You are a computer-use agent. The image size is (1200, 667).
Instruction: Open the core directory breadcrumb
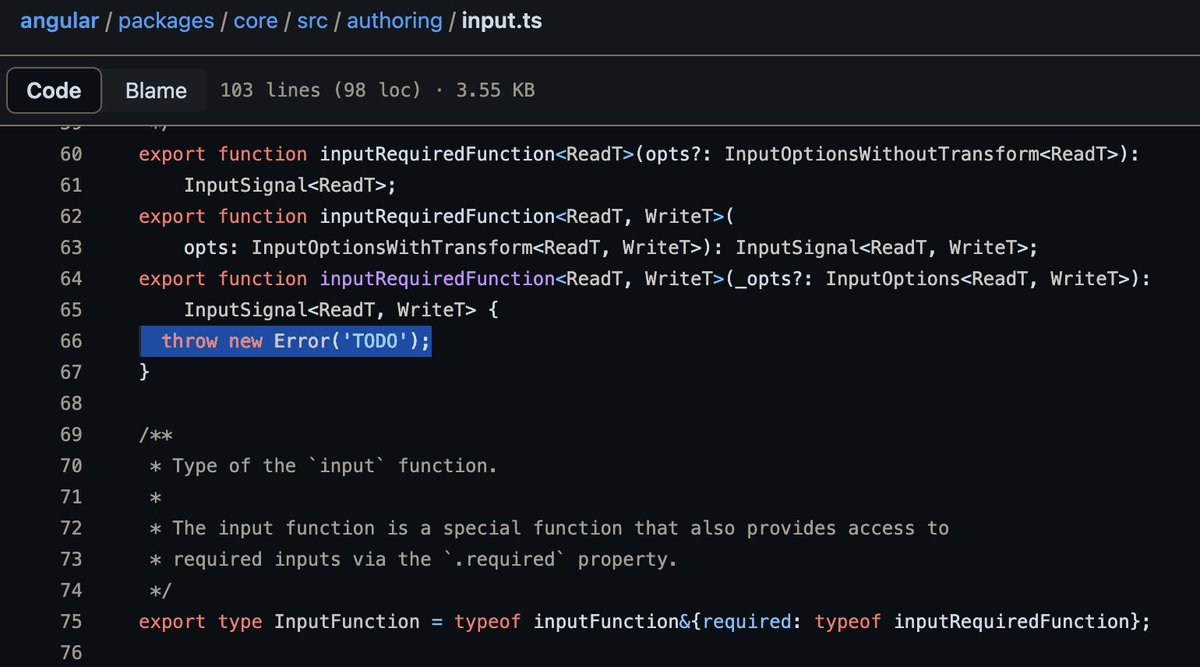[x=255, y=20]
